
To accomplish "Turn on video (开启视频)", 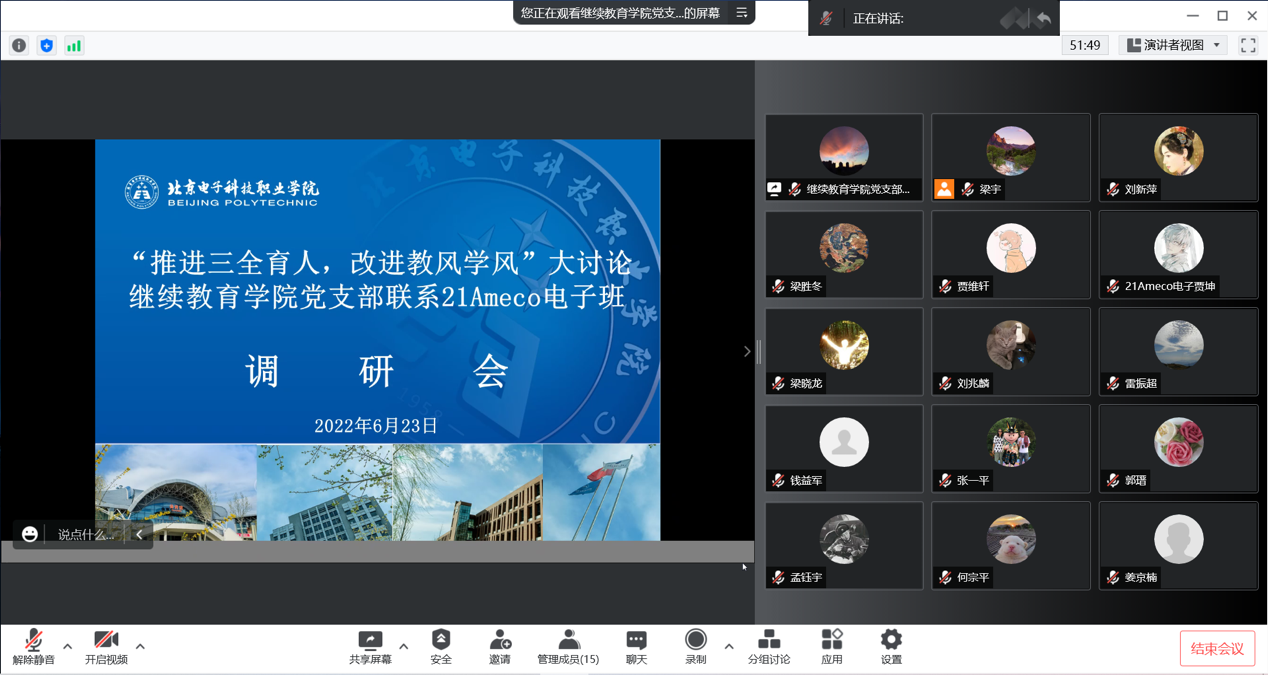I will pos(106,646).
